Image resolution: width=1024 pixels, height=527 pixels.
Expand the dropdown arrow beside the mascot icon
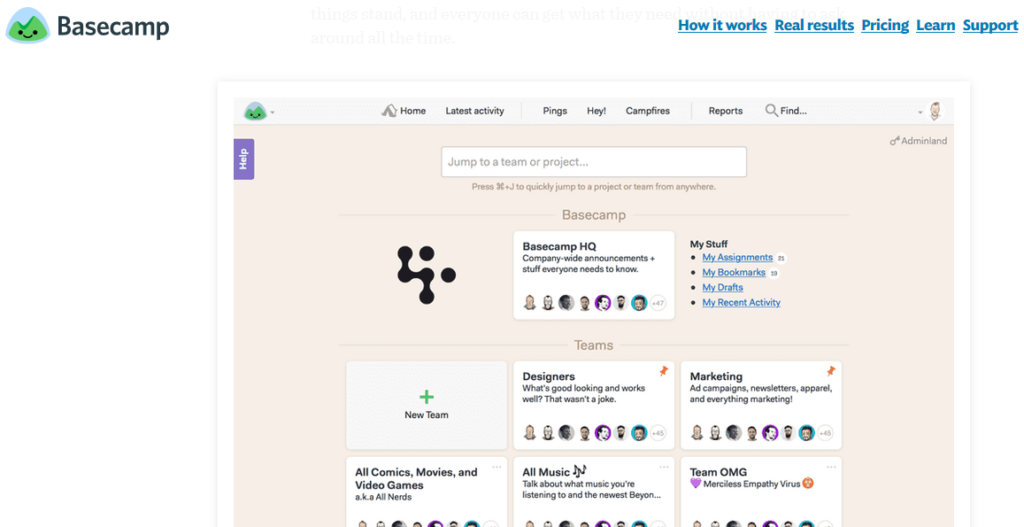[x=272, y=113]
